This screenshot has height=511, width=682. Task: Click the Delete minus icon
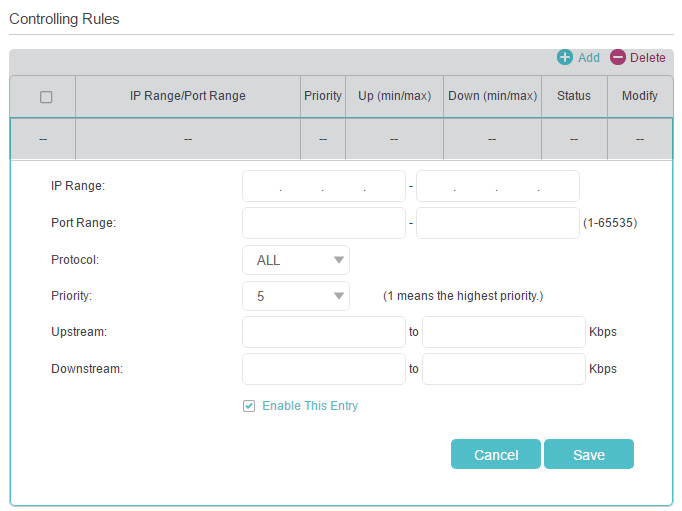[618, 57]
